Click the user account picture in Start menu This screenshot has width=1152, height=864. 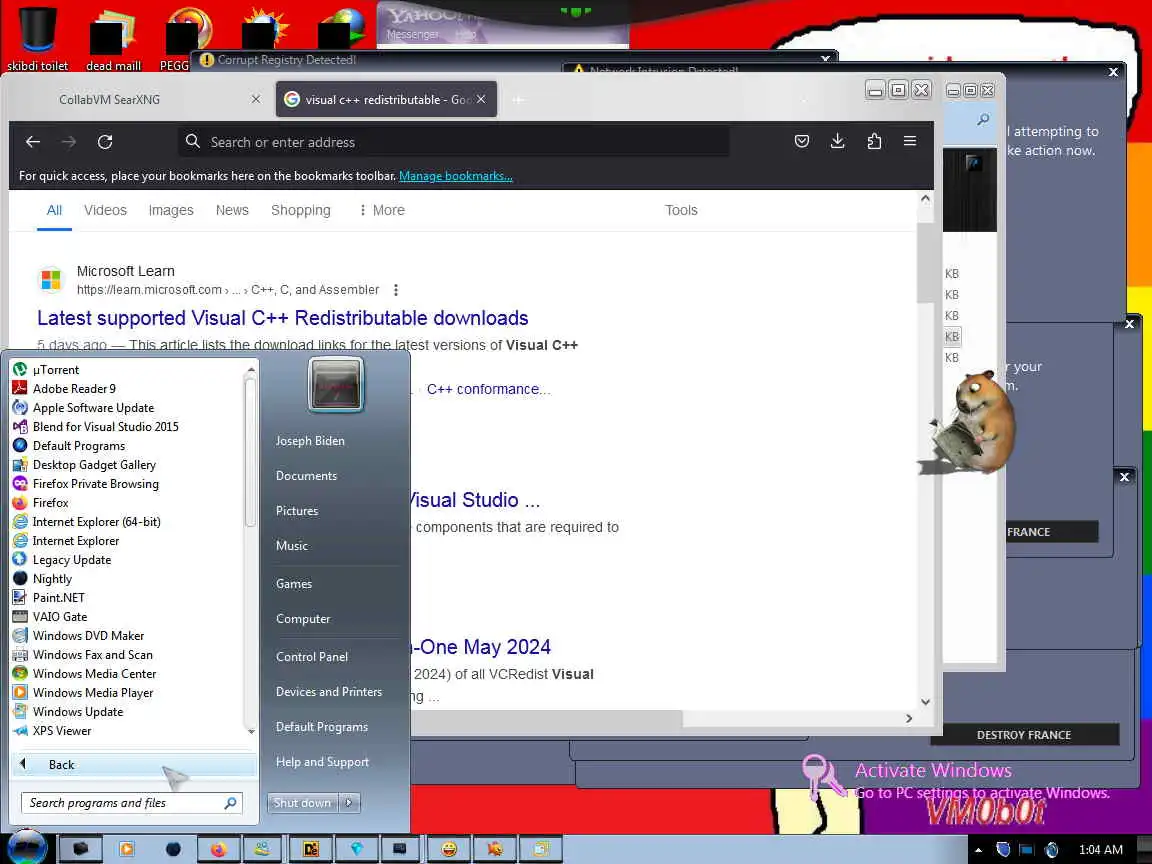coord(336,385)
